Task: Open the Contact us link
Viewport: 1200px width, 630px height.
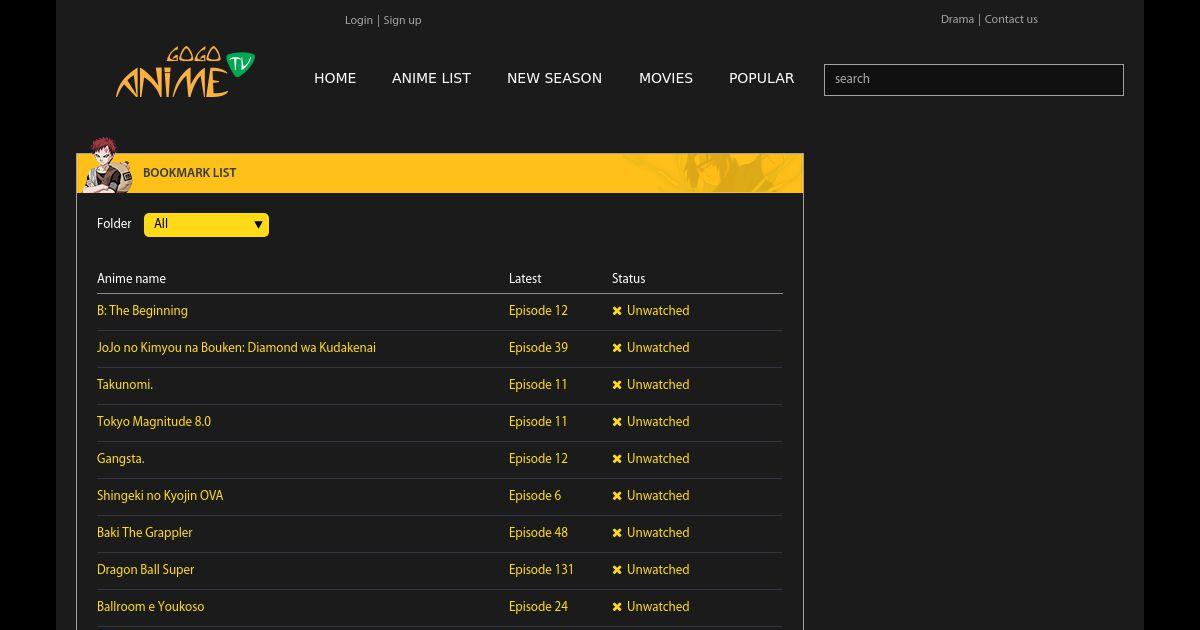Action: (1011, 19)
